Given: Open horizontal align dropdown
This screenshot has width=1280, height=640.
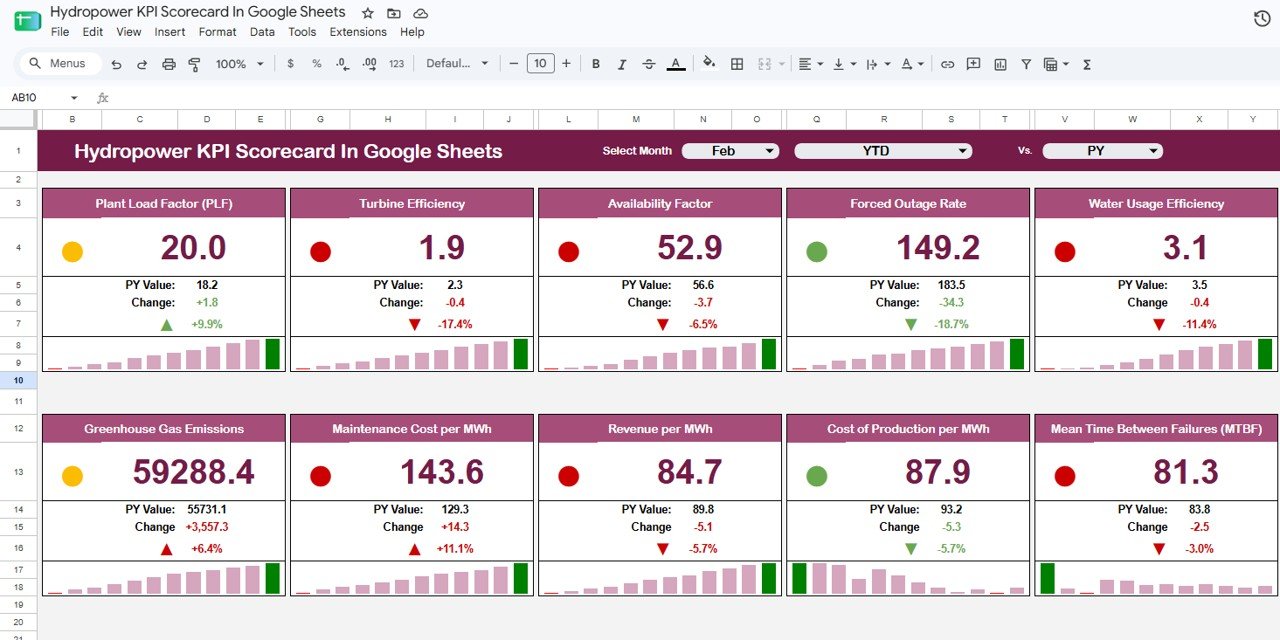Looking at the screenshot, I should click(x=810, y=64).
